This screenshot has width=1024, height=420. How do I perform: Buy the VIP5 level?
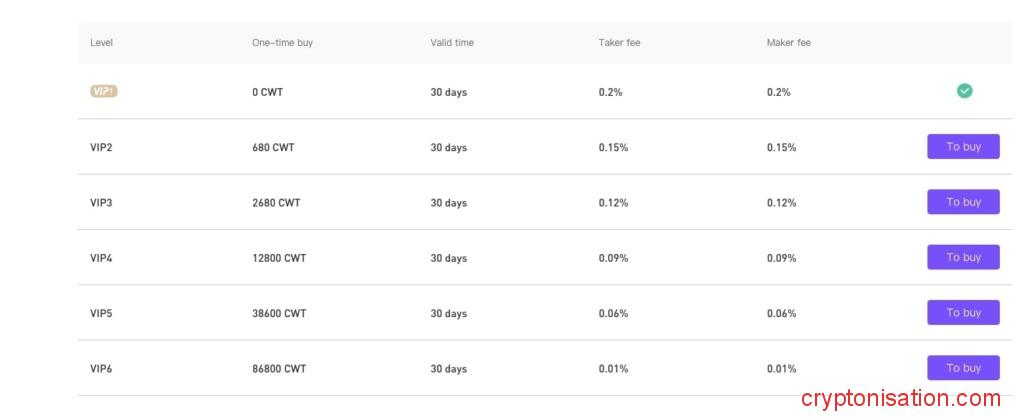coord(963,313)
